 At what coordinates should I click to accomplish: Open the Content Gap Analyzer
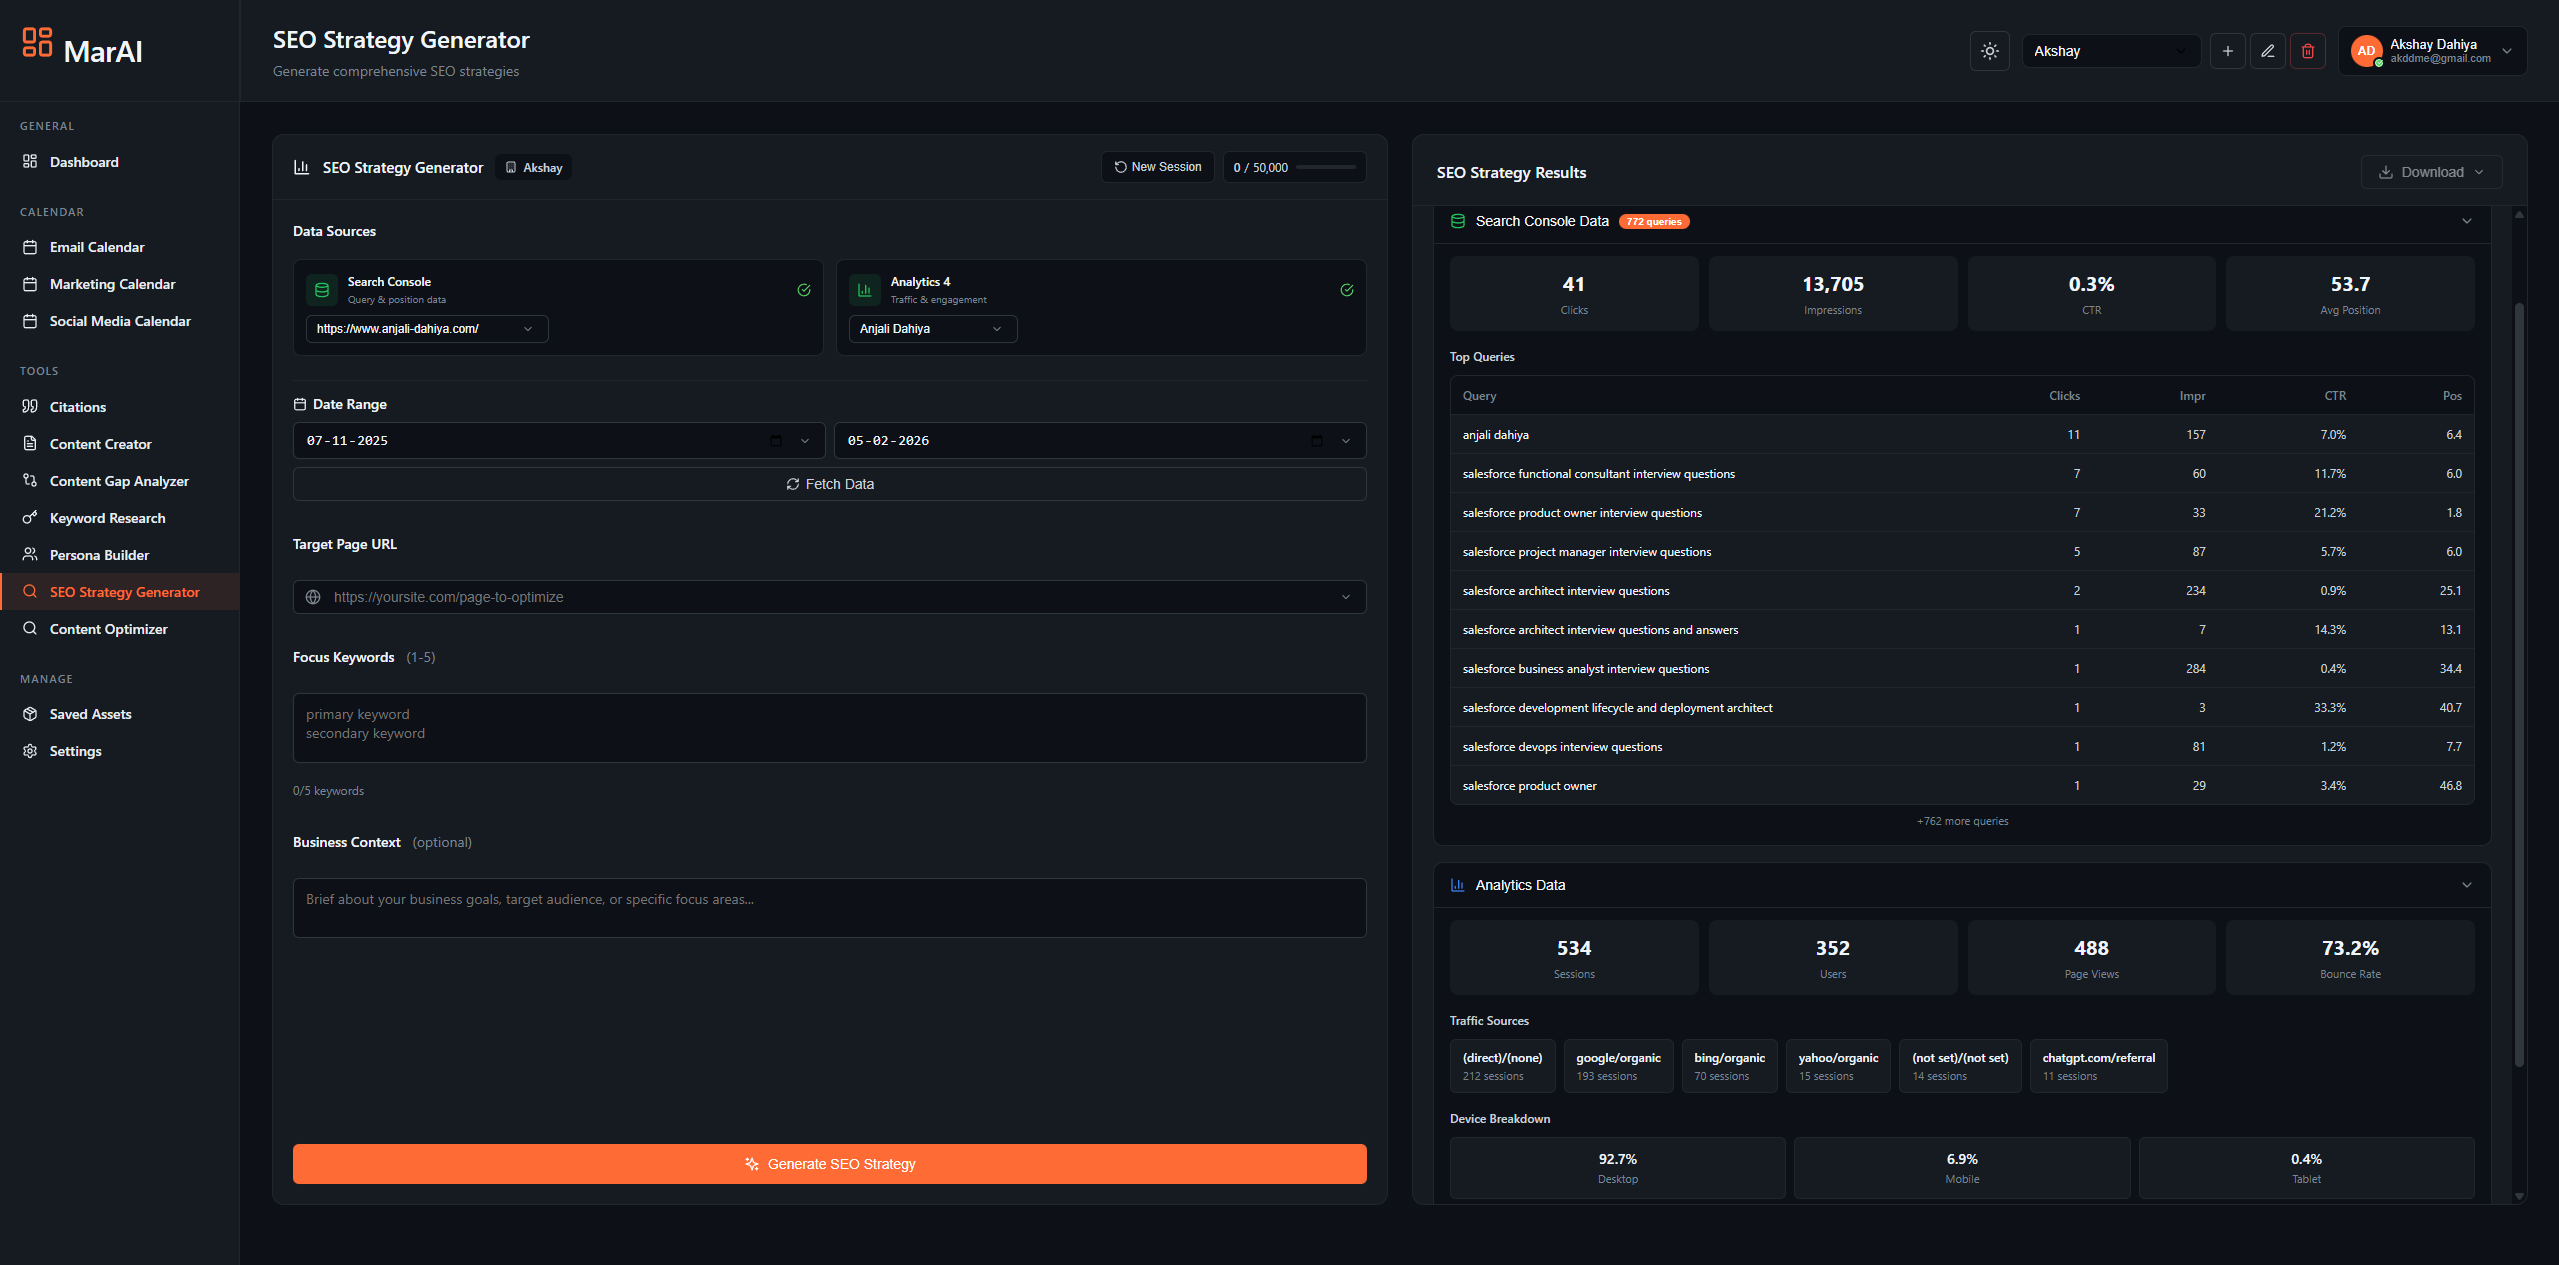[119, 480]
